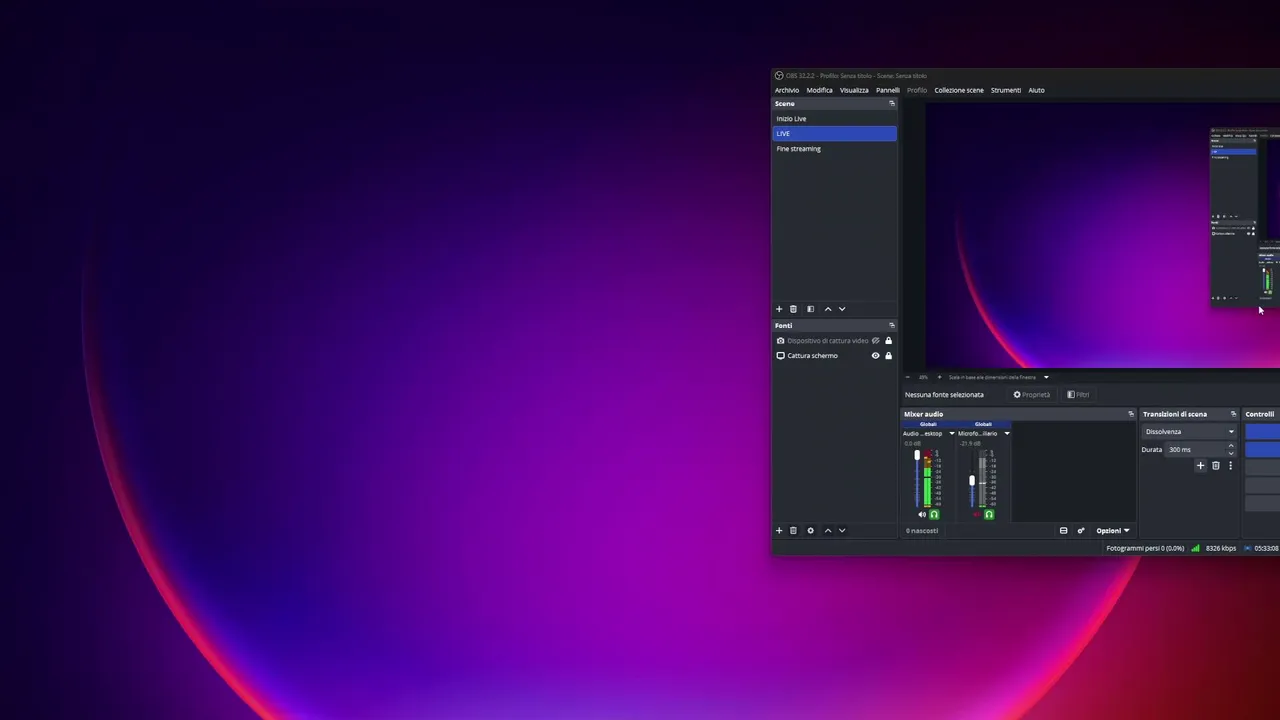
Task: Remove the scene transition with its trash icon
Action: tap(1216, 466)
